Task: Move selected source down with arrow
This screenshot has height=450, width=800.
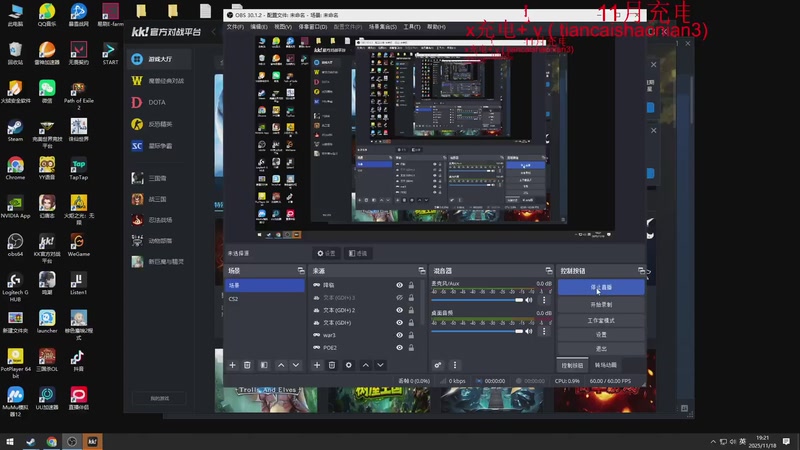Action: point(381,365)
